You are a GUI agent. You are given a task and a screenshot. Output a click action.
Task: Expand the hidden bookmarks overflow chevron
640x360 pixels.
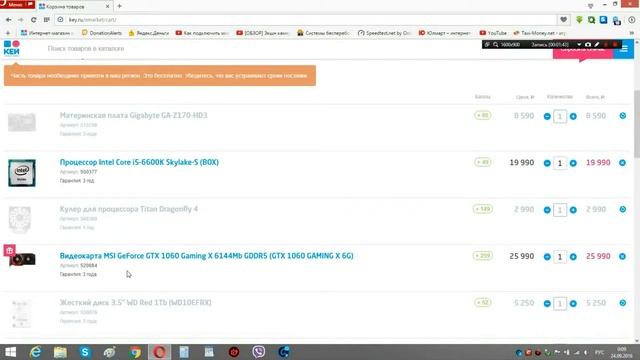click(632, 33)
